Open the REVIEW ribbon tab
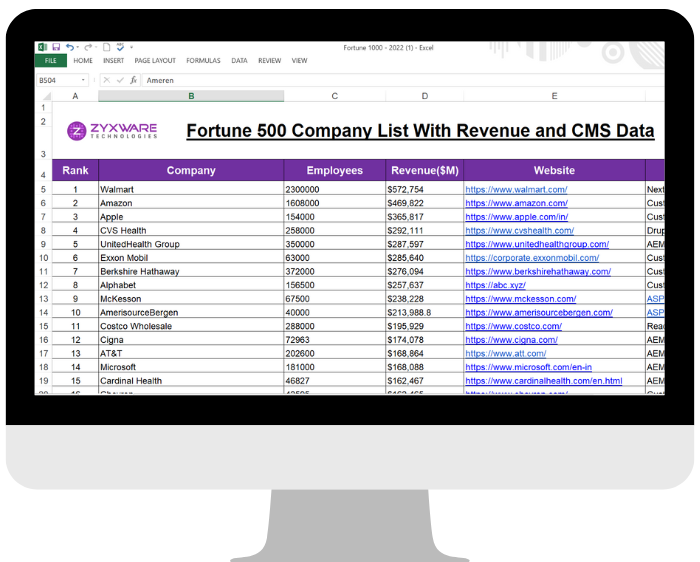The width and height of the screenshot is (700, 562). 270,61
